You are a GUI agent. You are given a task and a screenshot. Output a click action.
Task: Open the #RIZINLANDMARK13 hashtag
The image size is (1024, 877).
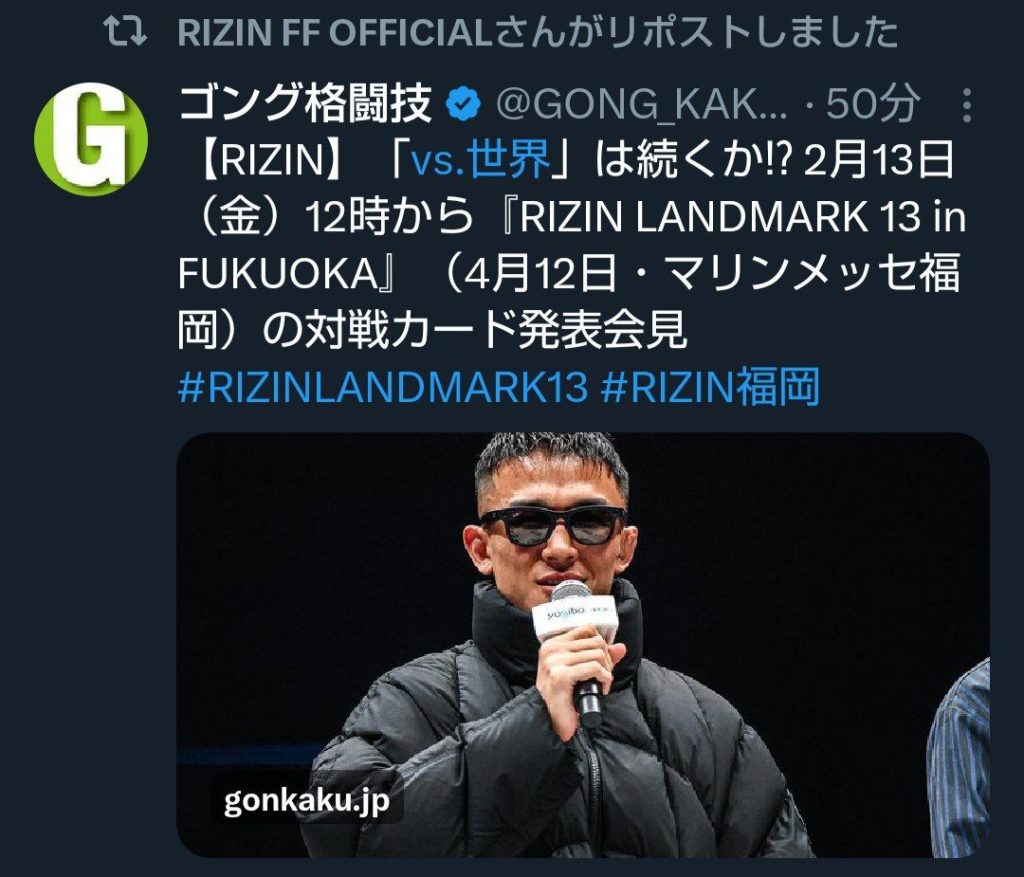[383, 387]
